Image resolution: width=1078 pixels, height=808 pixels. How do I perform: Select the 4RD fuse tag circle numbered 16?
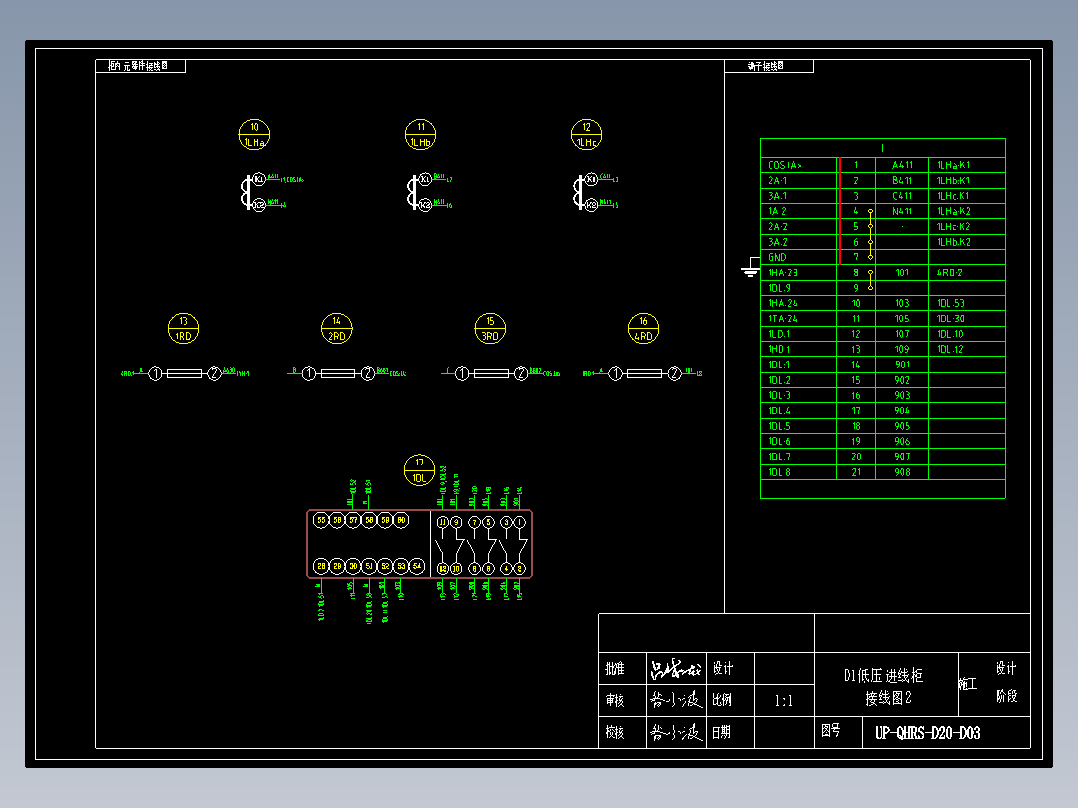point(643,328)
